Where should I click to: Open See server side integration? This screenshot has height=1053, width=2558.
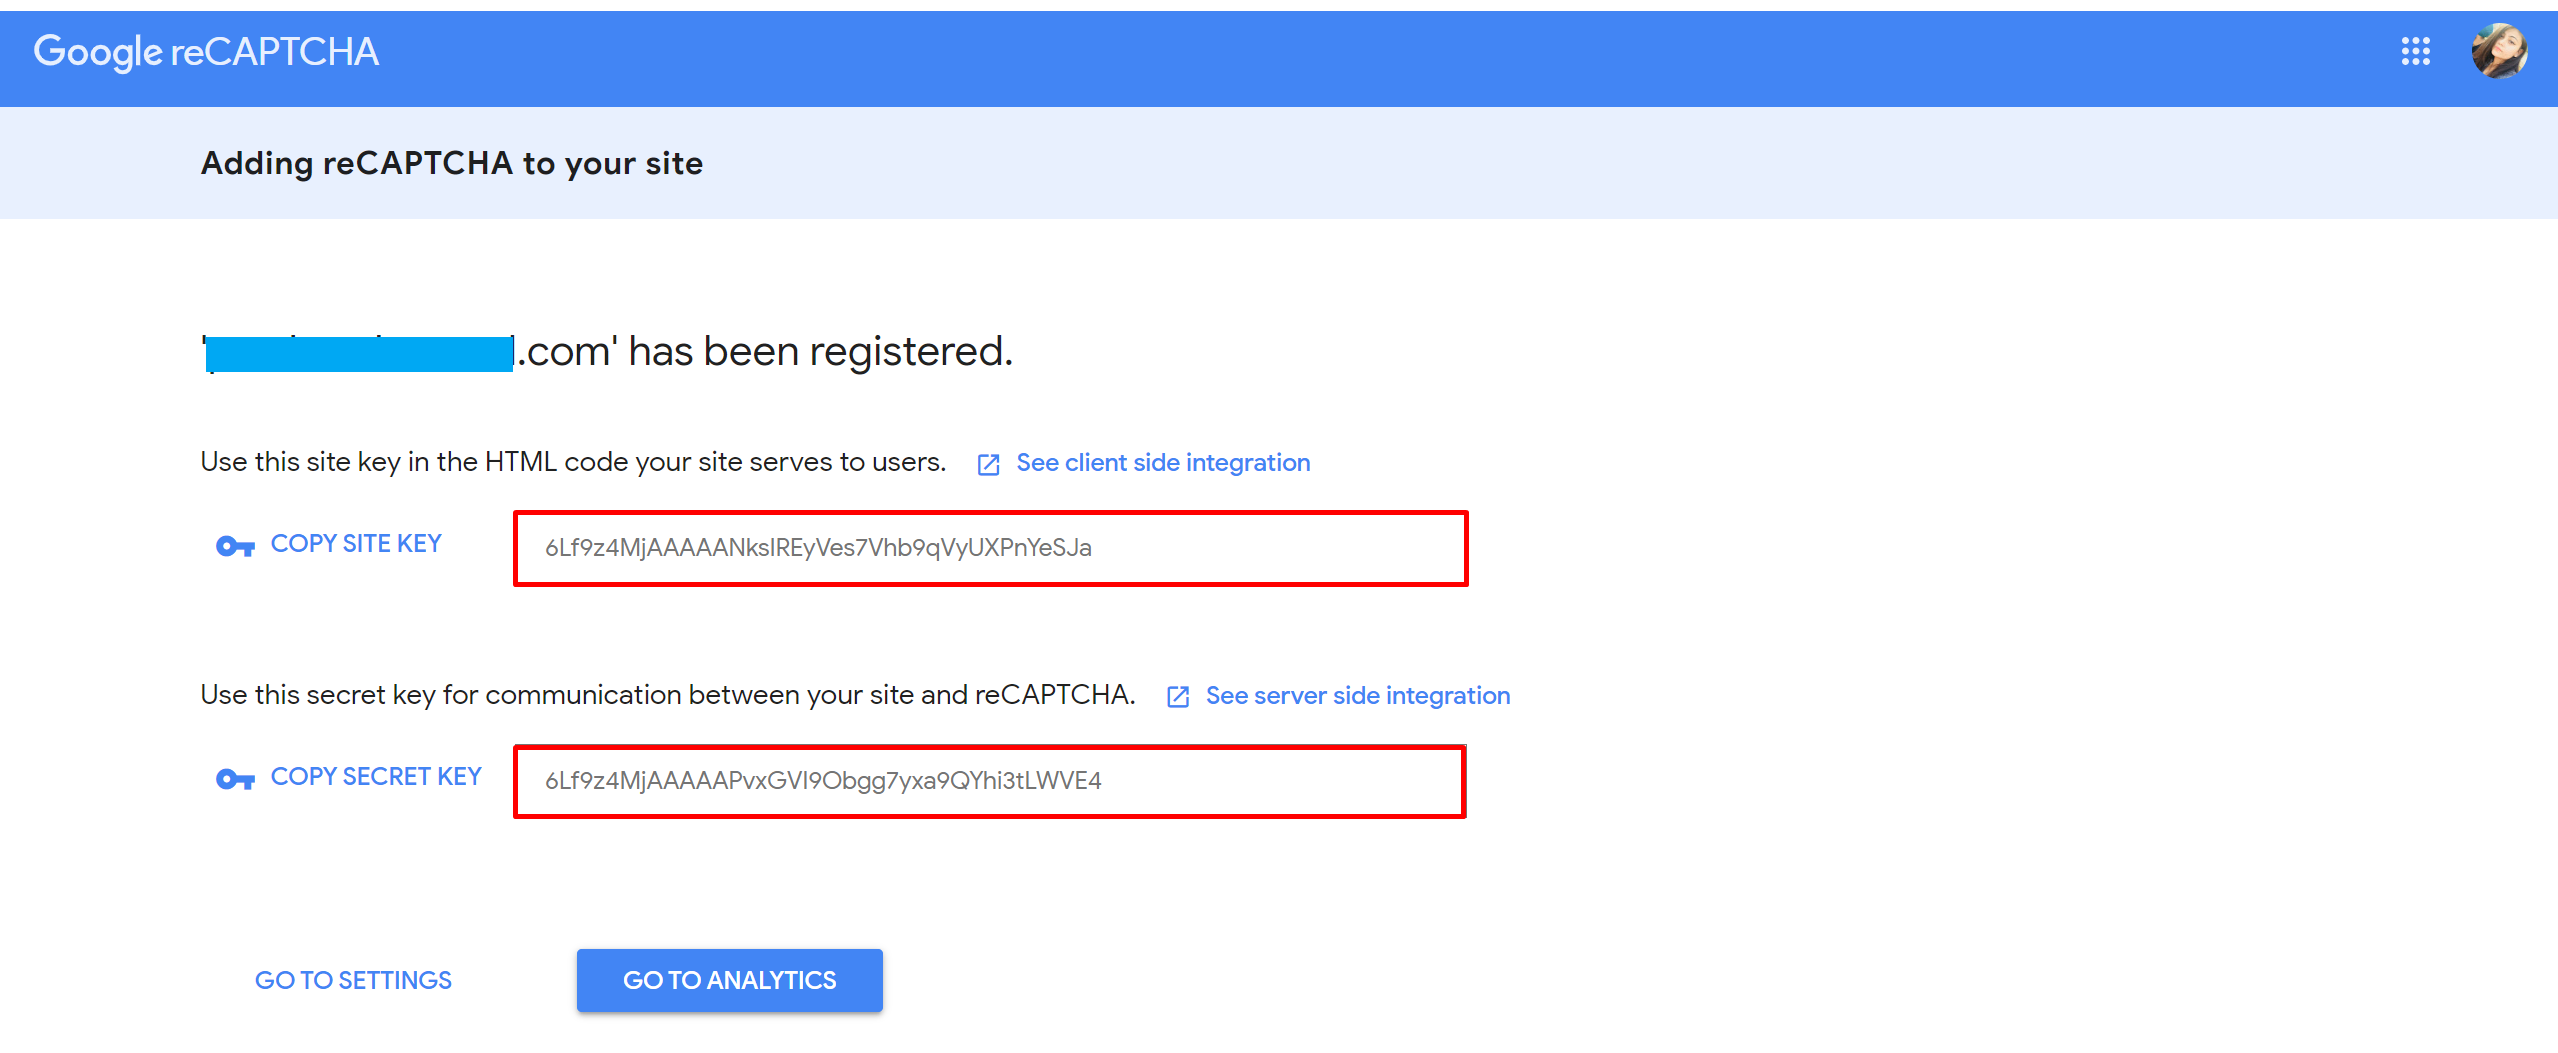point(1357,695)
